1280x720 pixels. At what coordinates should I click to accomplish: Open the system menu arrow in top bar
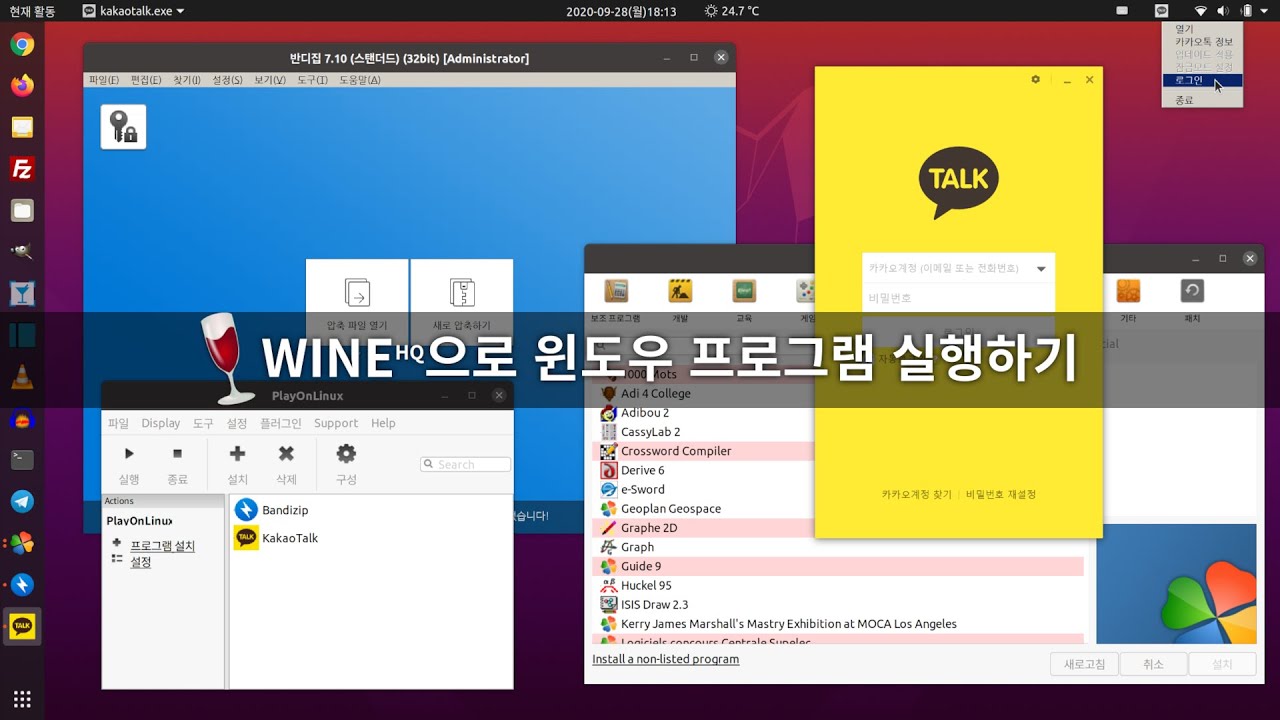point(1264,11)
